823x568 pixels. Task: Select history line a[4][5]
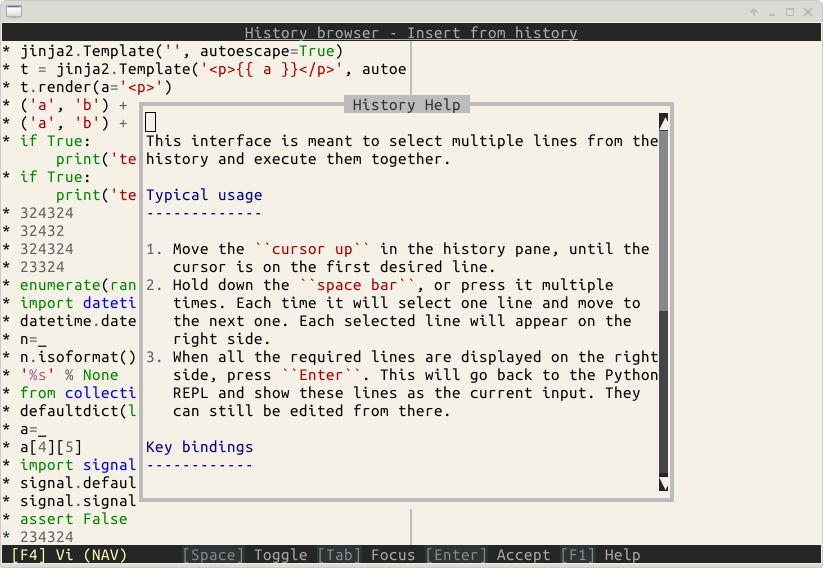coord(51,447)
